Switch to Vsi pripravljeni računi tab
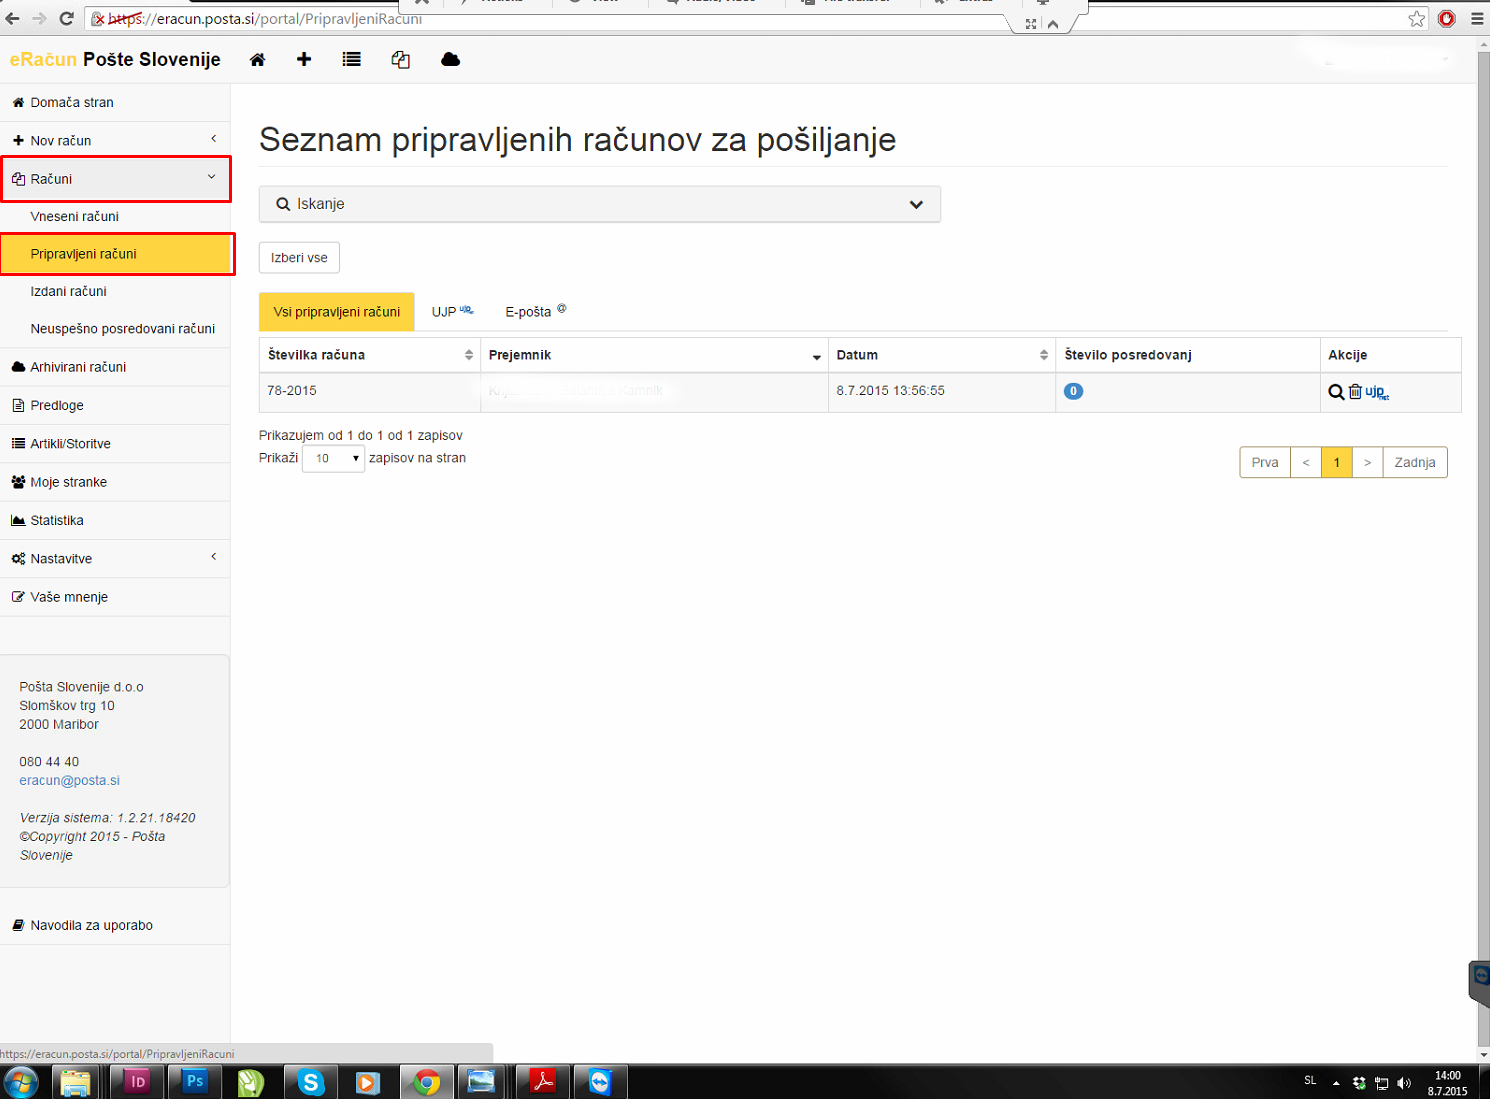1490x1099 pixels. (336, 312)
